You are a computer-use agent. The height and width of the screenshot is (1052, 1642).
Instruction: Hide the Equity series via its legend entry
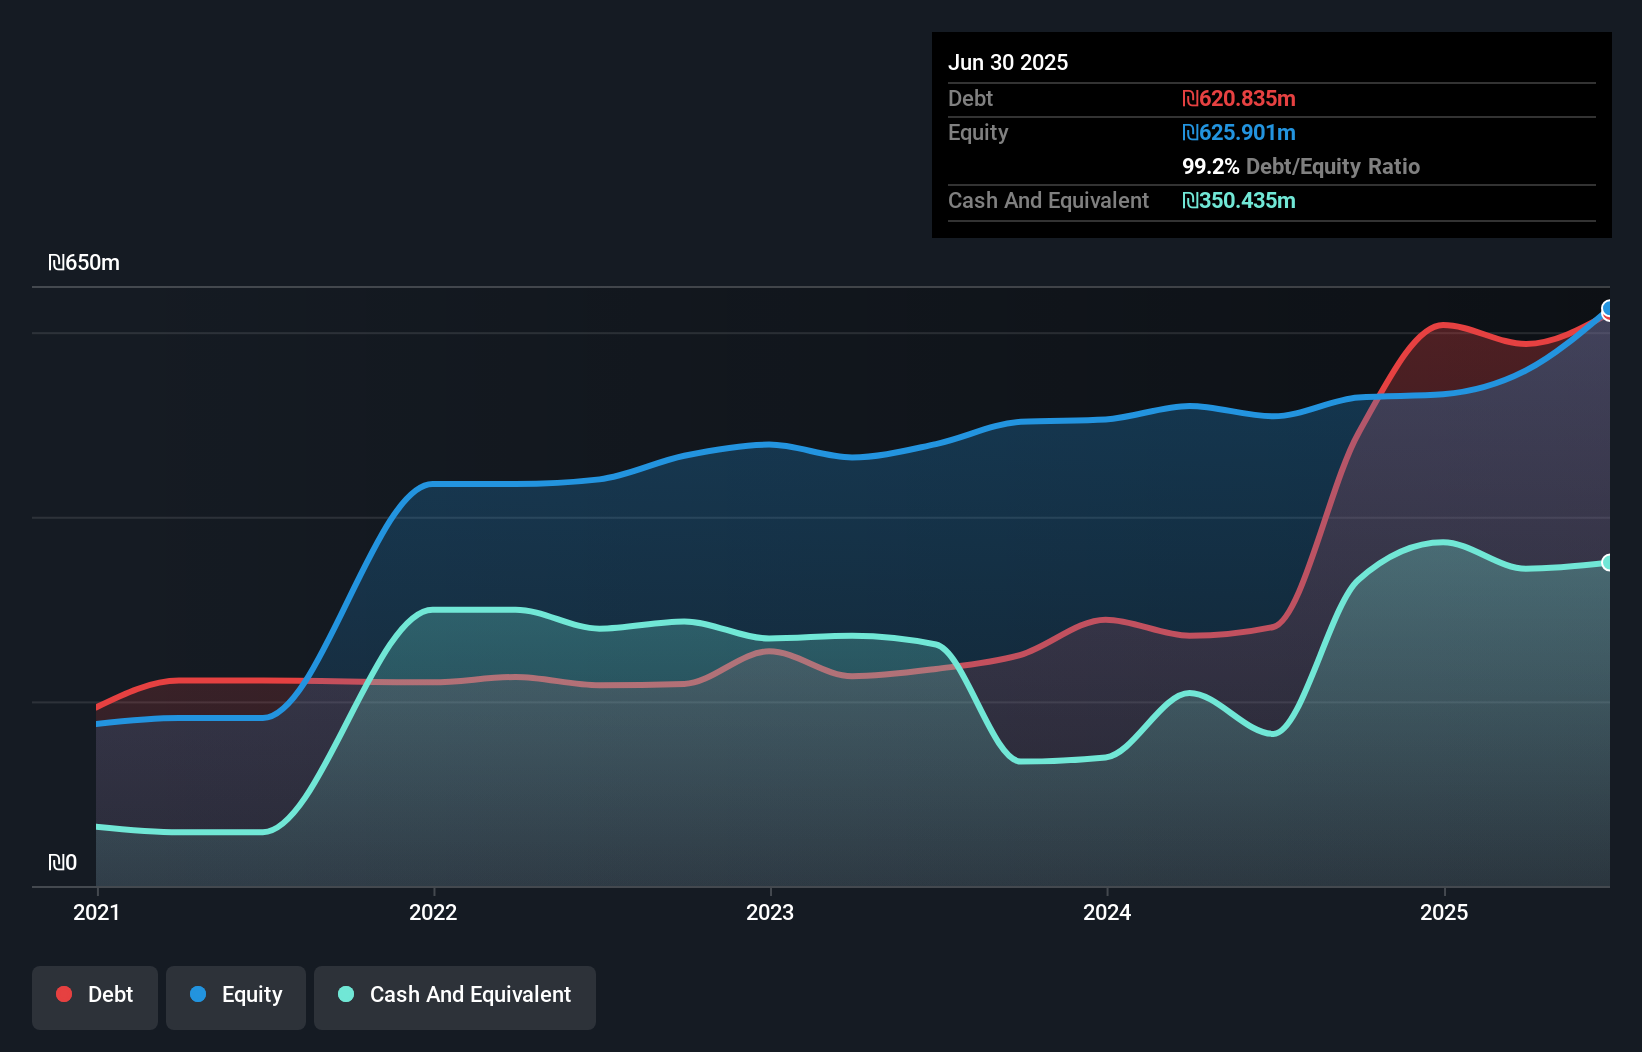click(x=235, y=995)
